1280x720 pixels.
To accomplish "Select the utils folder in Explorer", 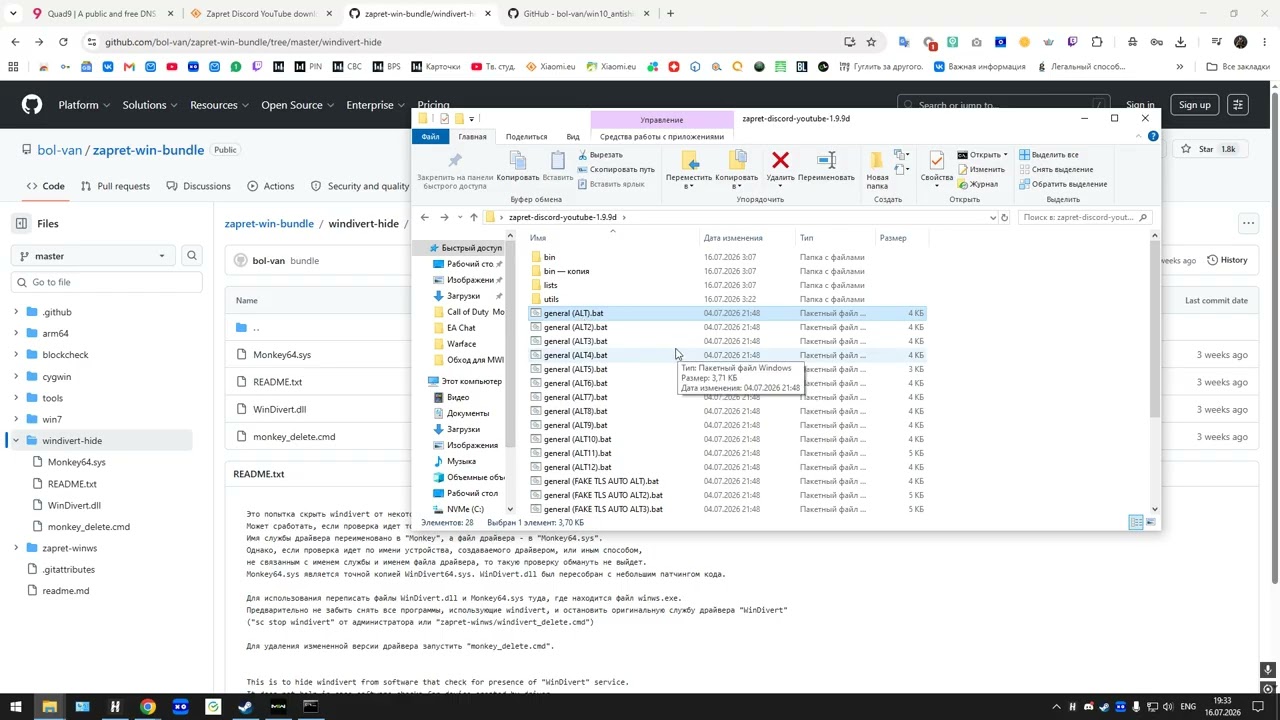I will point(551,299).
